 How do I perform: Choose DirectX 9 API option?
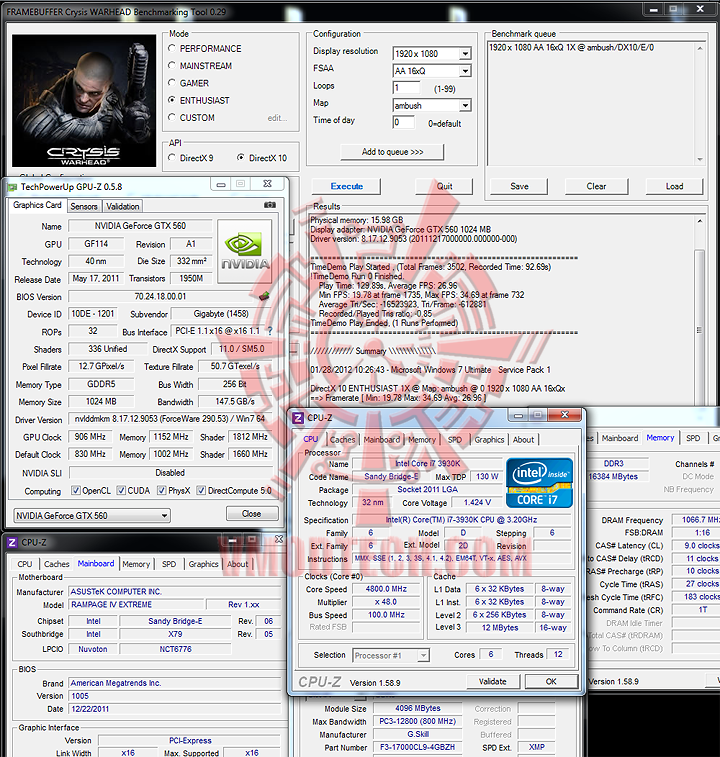(x=171, y=157)
